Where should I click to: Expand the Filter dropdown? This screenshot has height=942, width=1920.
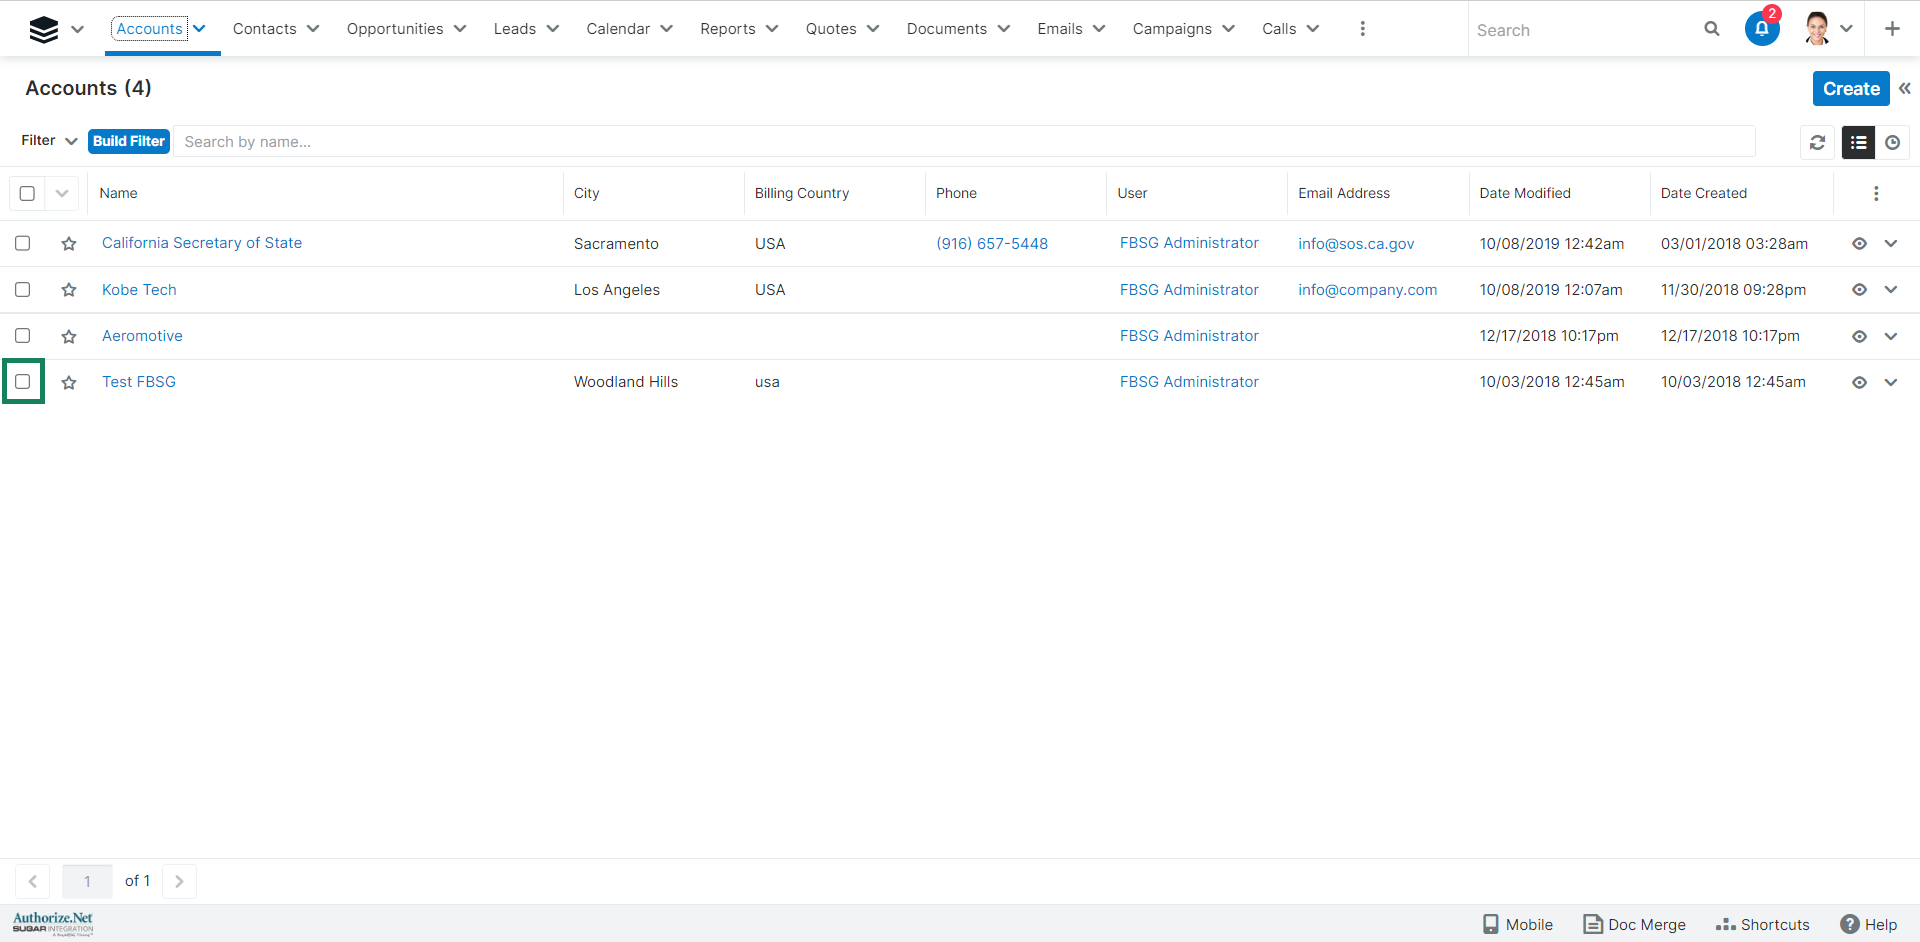49,141
